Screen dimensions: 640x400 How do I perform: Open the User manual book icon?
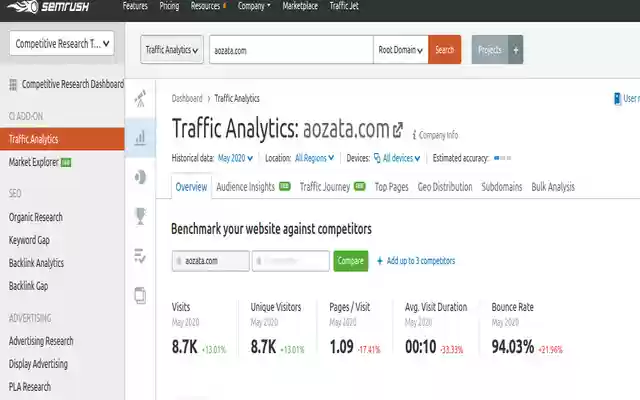[617, 98]
